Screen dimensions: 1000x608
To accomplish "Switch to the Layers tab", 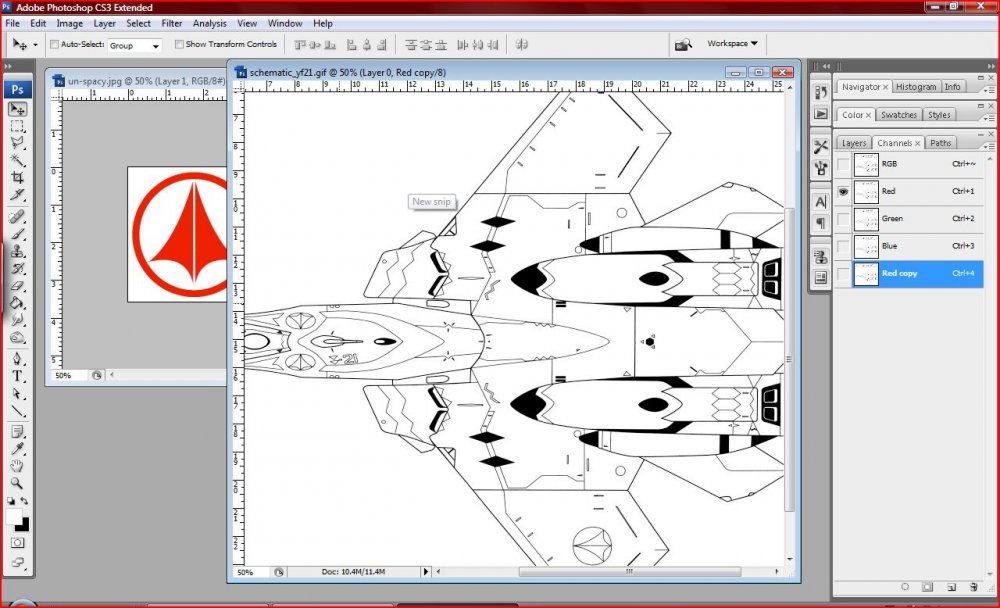I will click(853, 143).
